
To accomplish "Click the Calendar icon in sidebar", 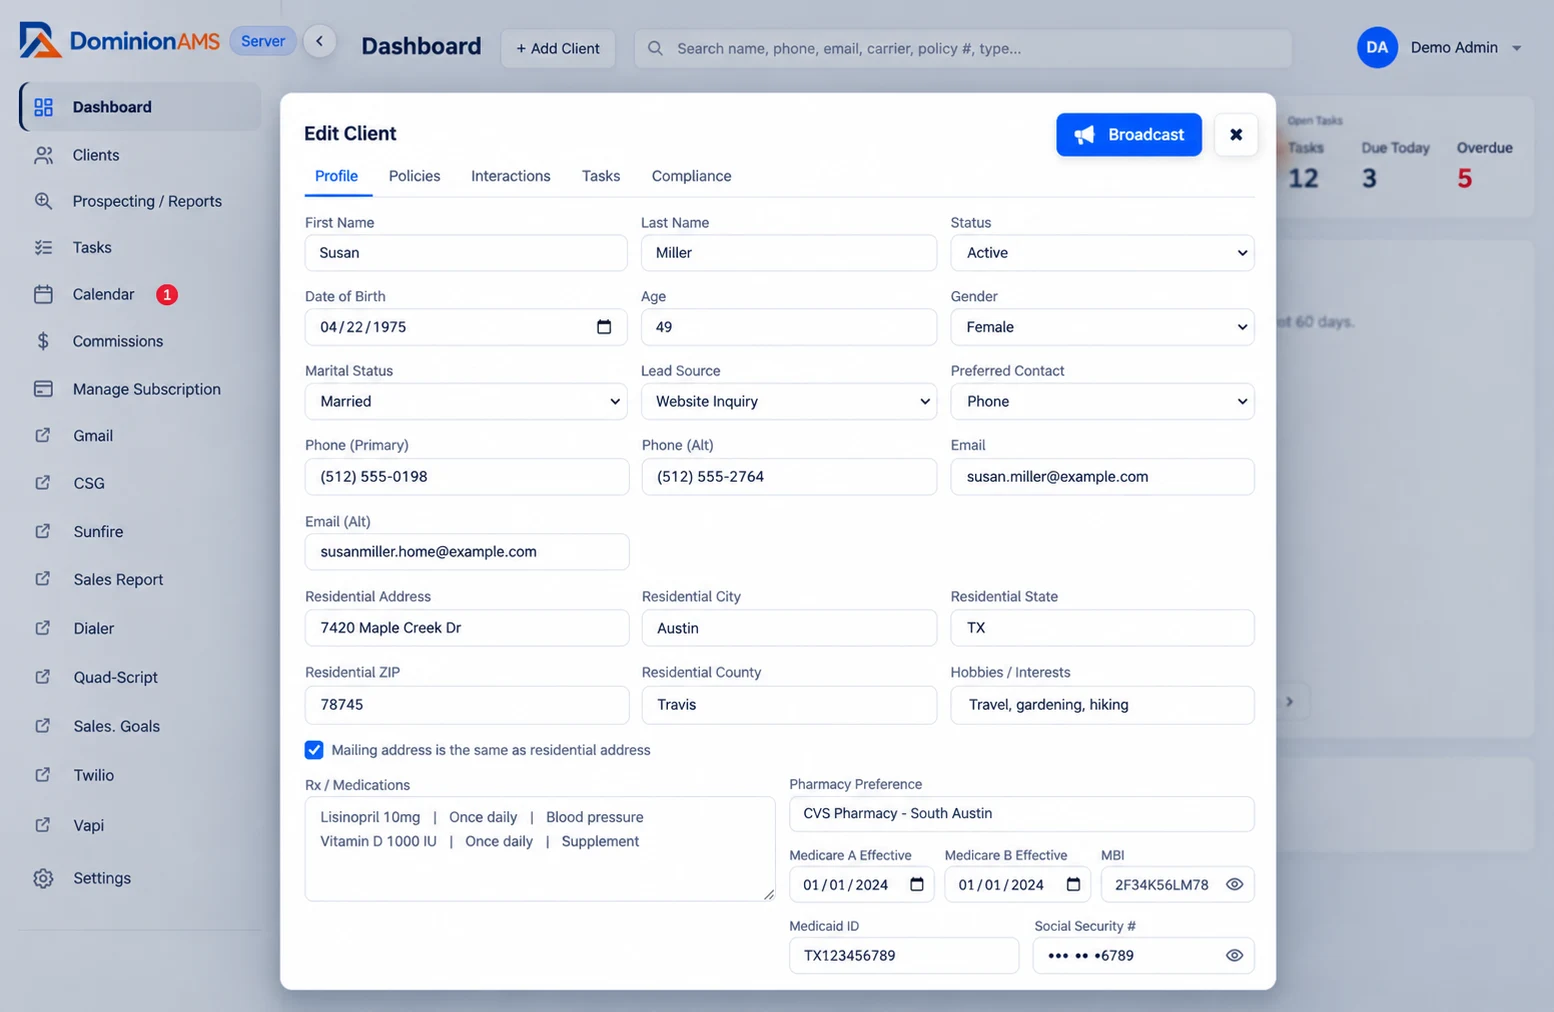I will 43,294.
